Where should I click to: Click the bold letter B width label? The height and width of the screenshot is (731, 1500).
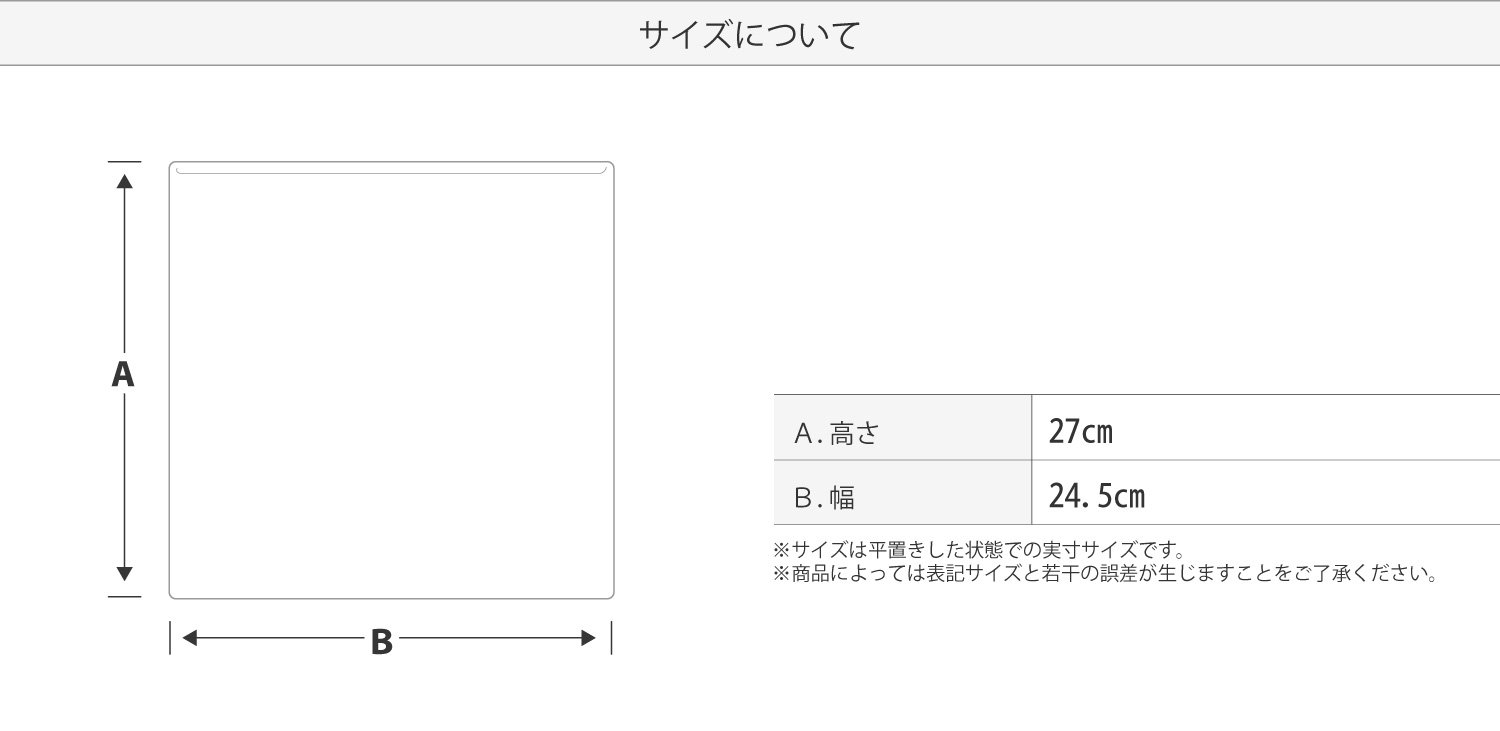click(x=381, y=641)
